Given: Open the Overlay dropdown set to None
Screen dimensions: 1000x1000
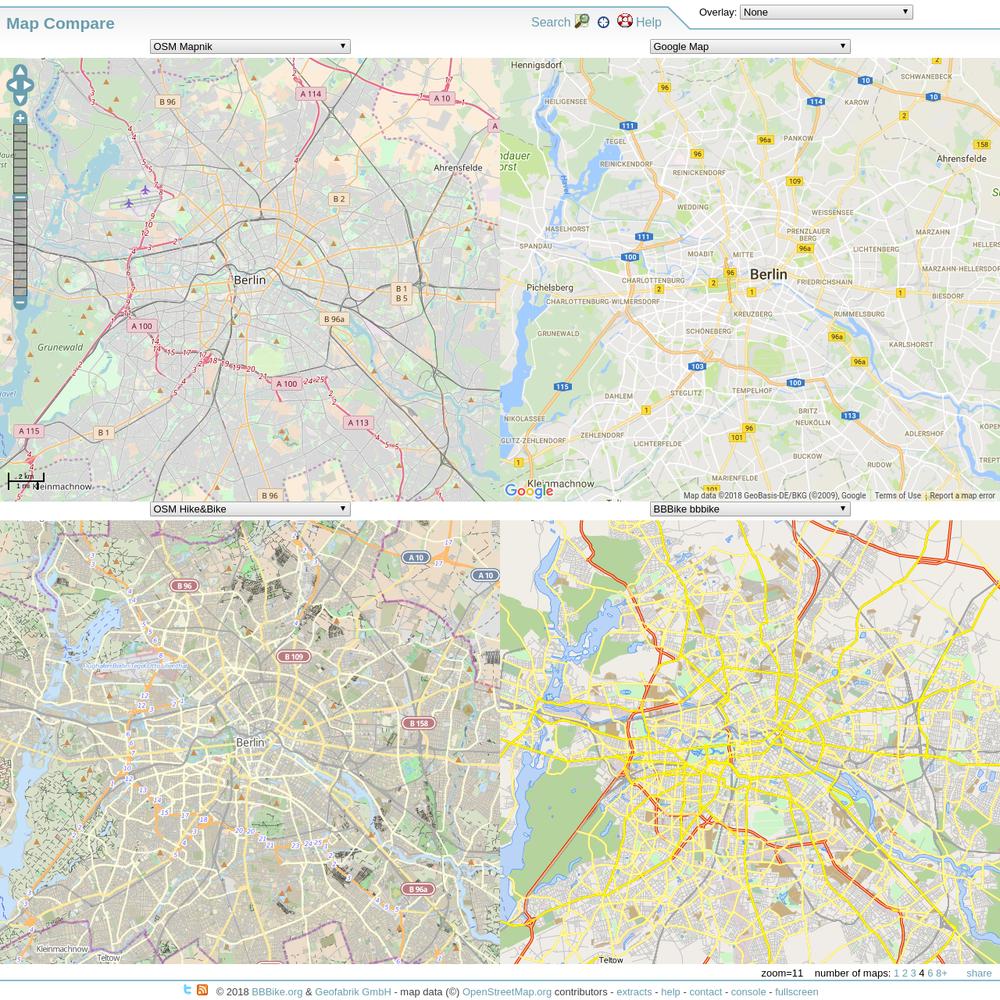Looking at the screenshot, I should coord(826,12).
